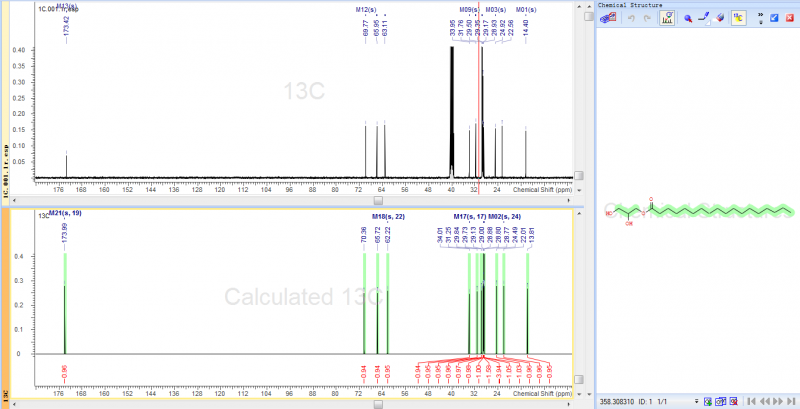Click left arrow of experimental spectrum scrollbar
This screenshot has height=409, width=800.
[14, 200]
